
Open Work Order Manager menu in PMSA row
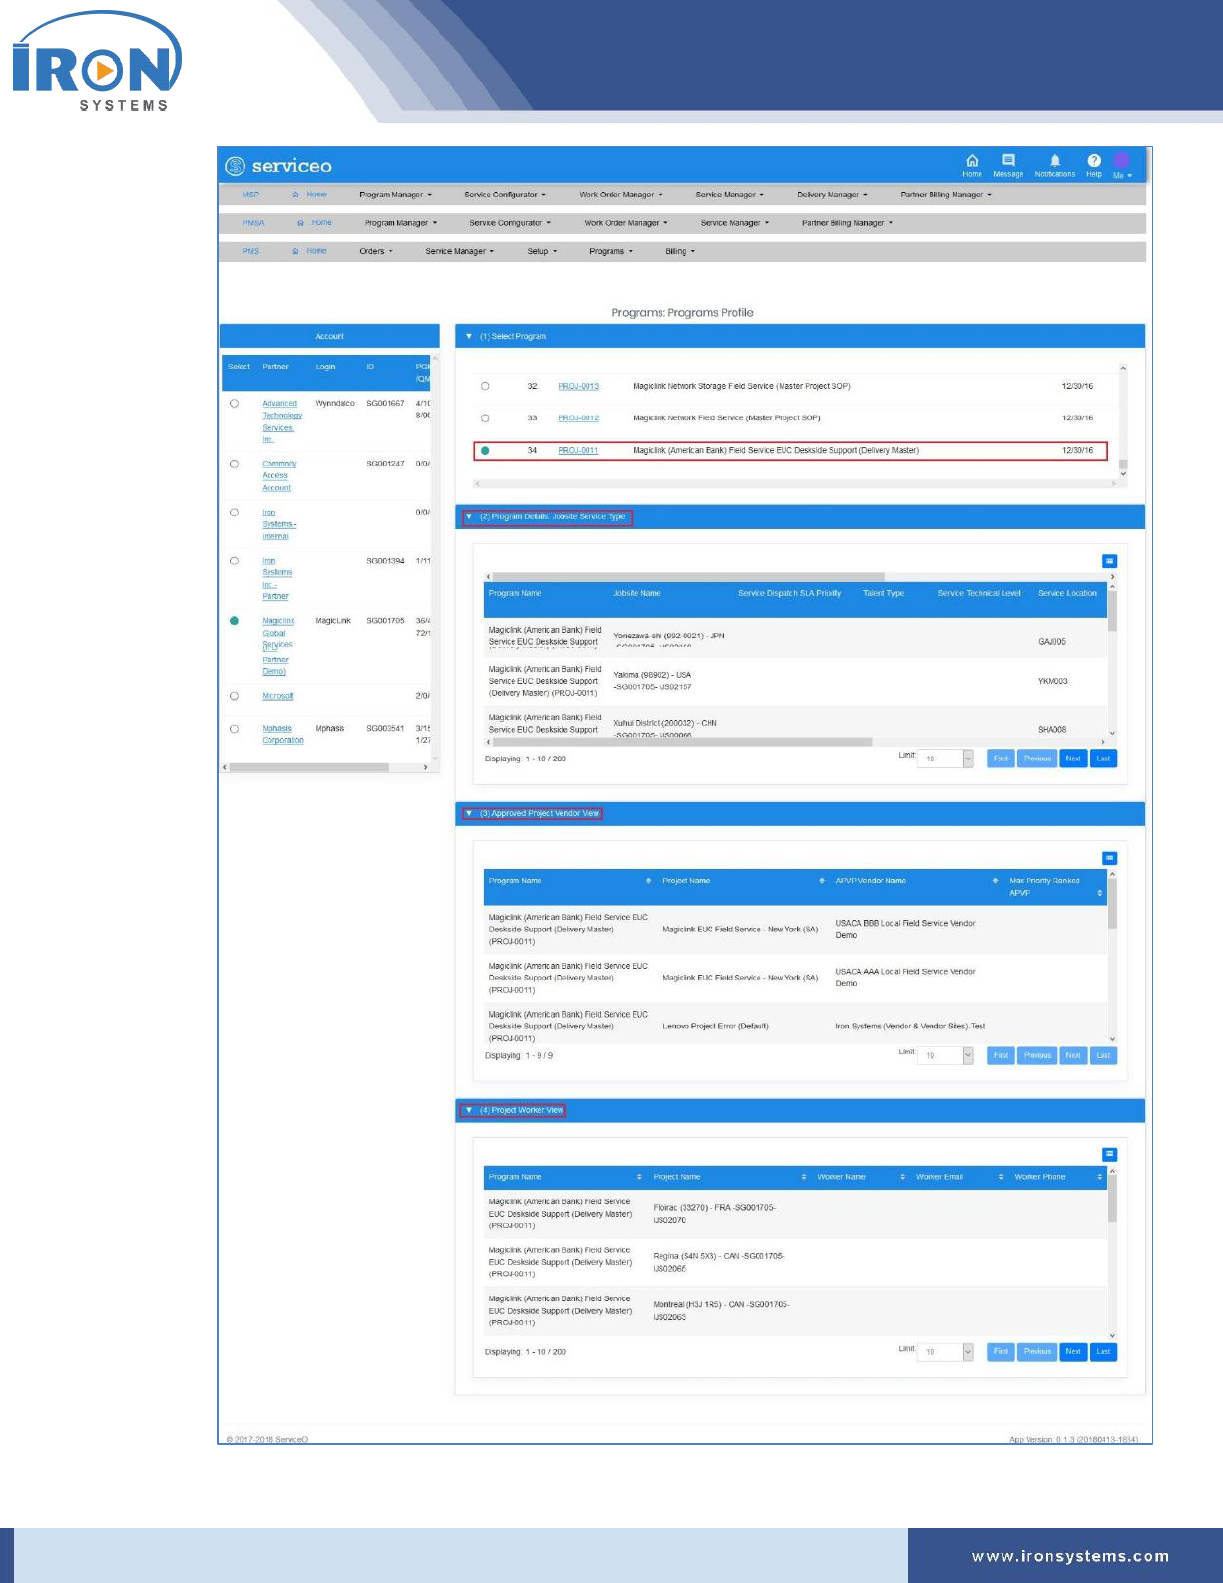tap(625, 223)
